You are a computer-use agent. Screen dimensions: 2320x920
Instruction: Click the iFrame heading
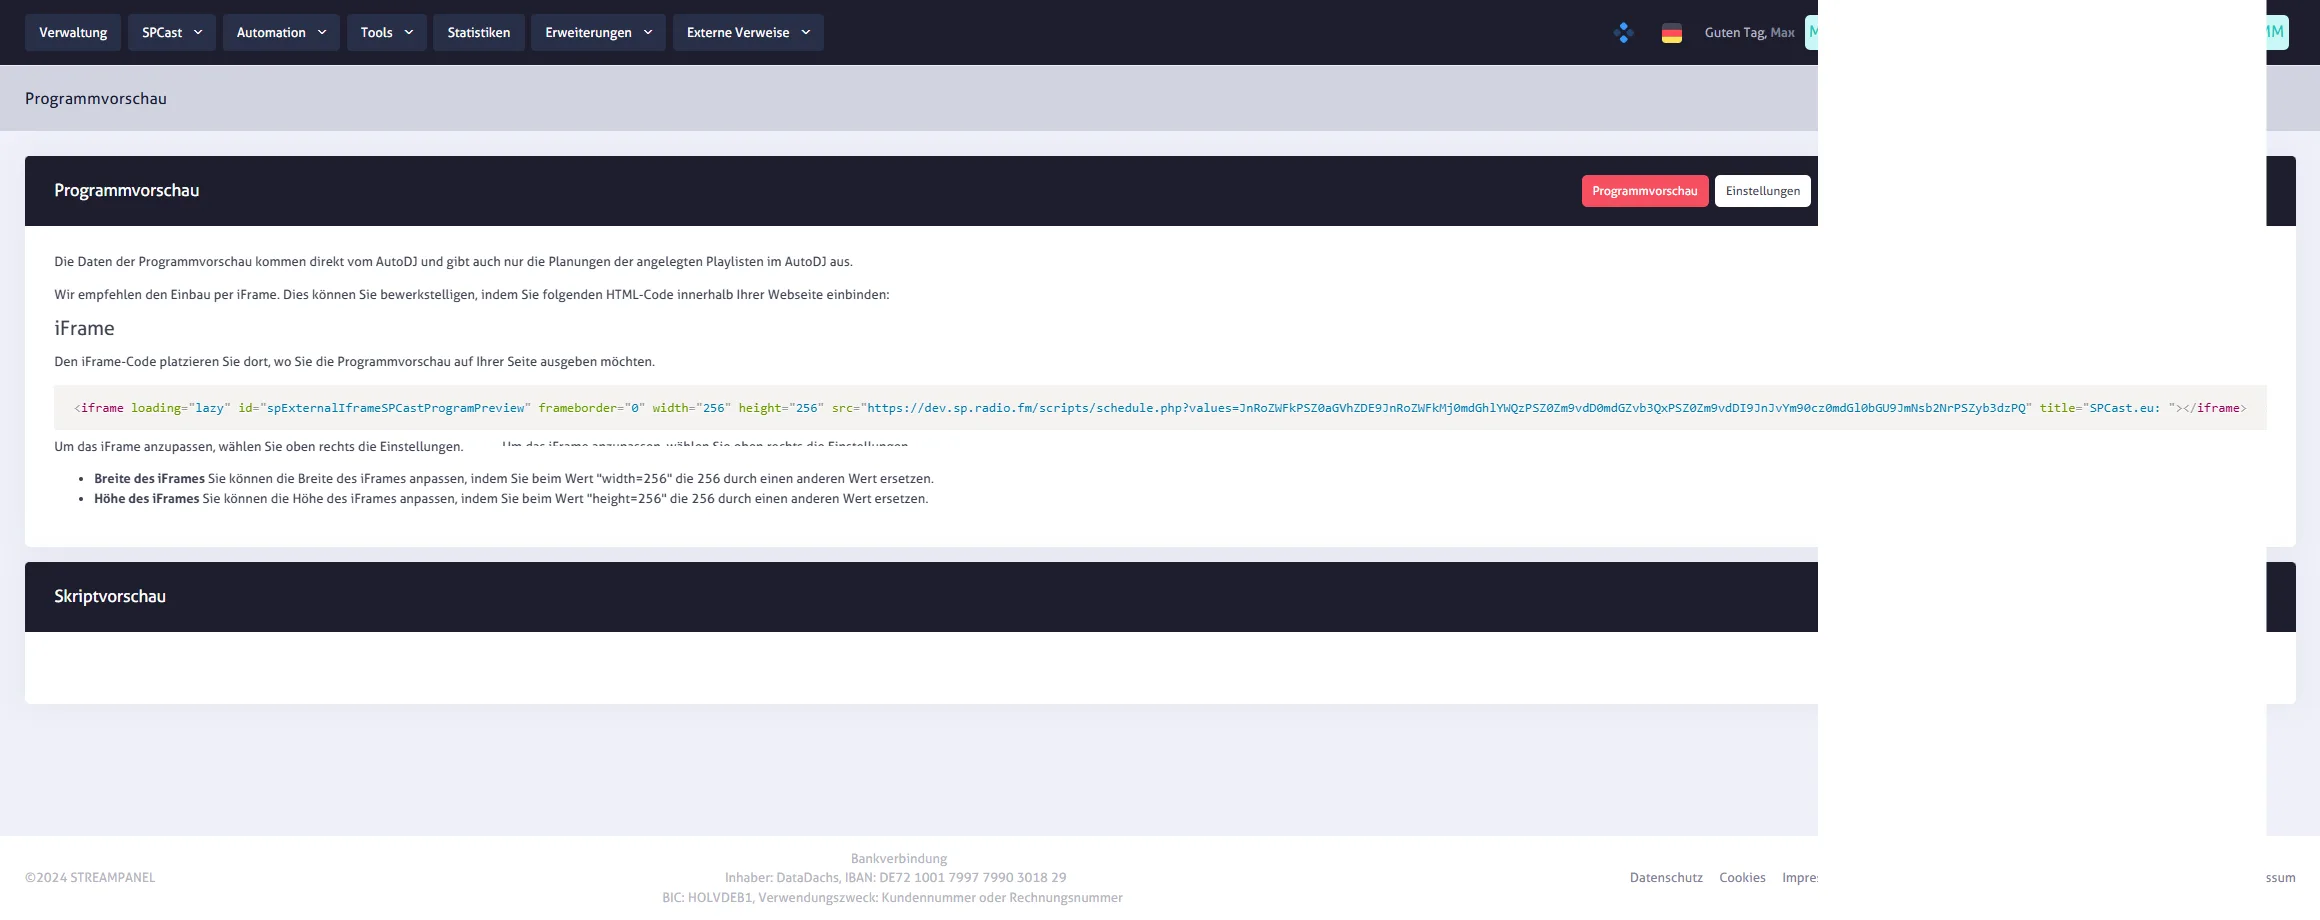click(x=84, y=328)
